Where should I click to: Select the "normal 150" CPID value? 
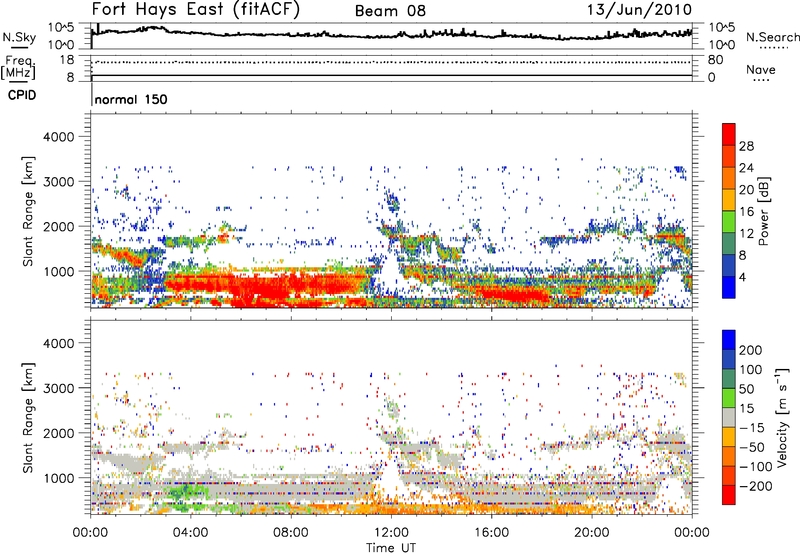tap(131, 99)
